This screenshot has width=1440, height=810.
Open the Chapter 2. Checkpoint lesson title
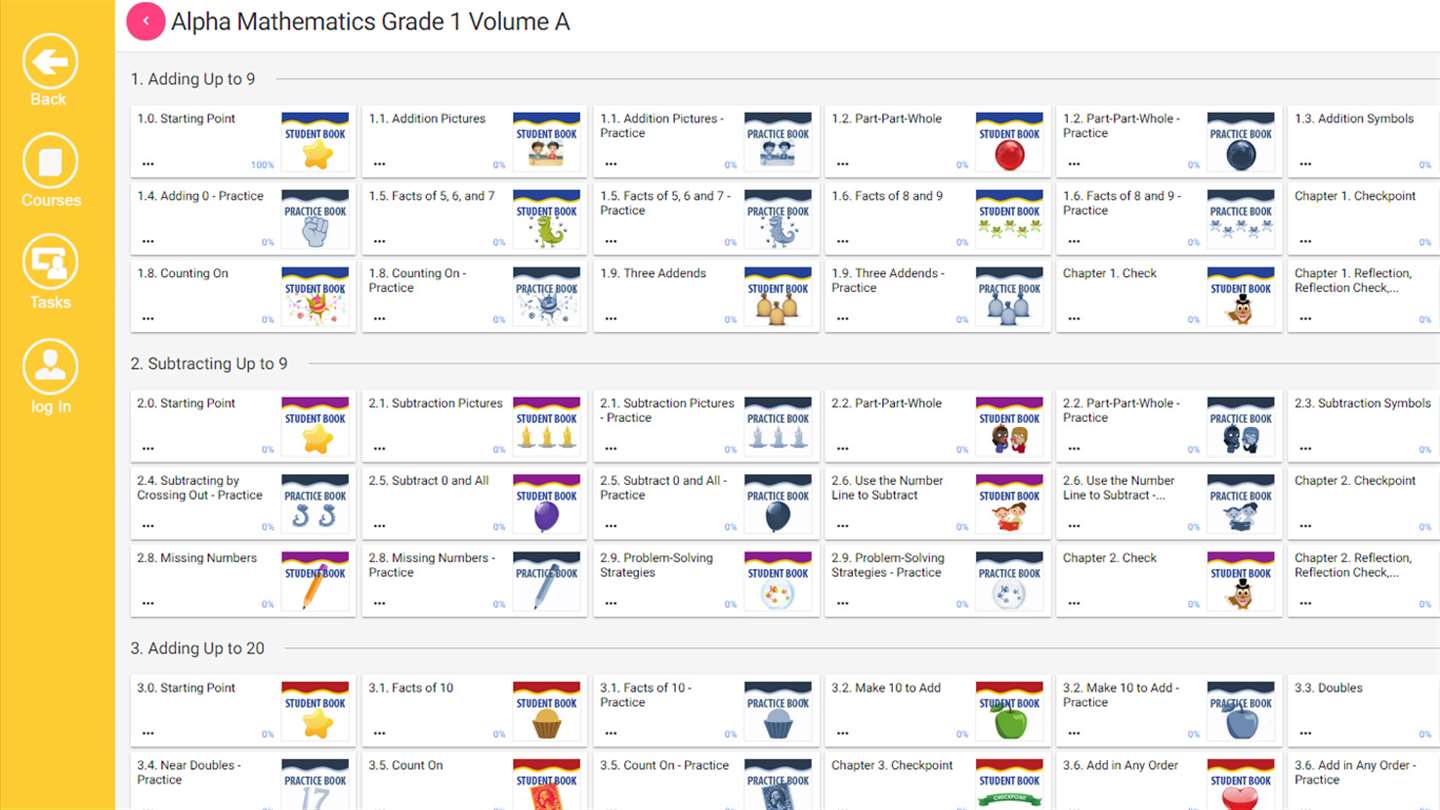coord(1355,481)
